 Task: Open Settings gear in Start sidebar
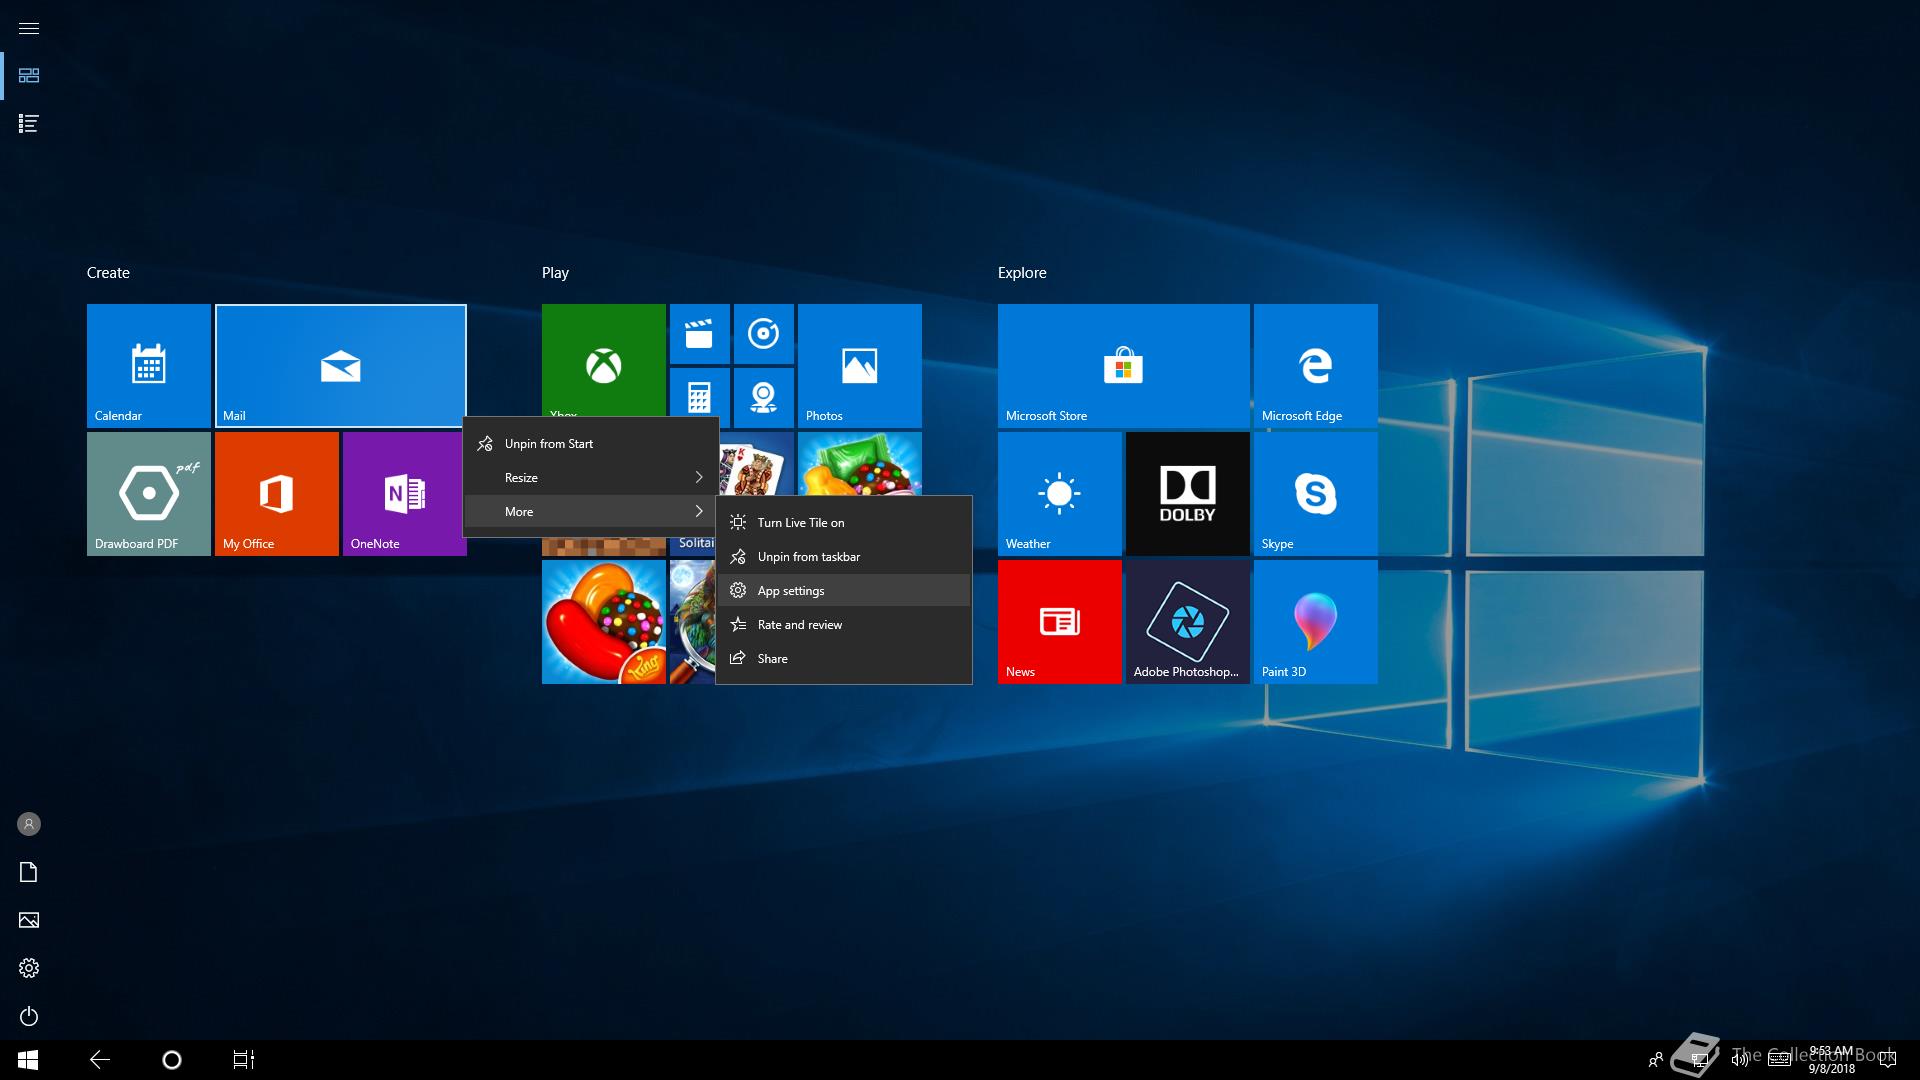(29, 968)
